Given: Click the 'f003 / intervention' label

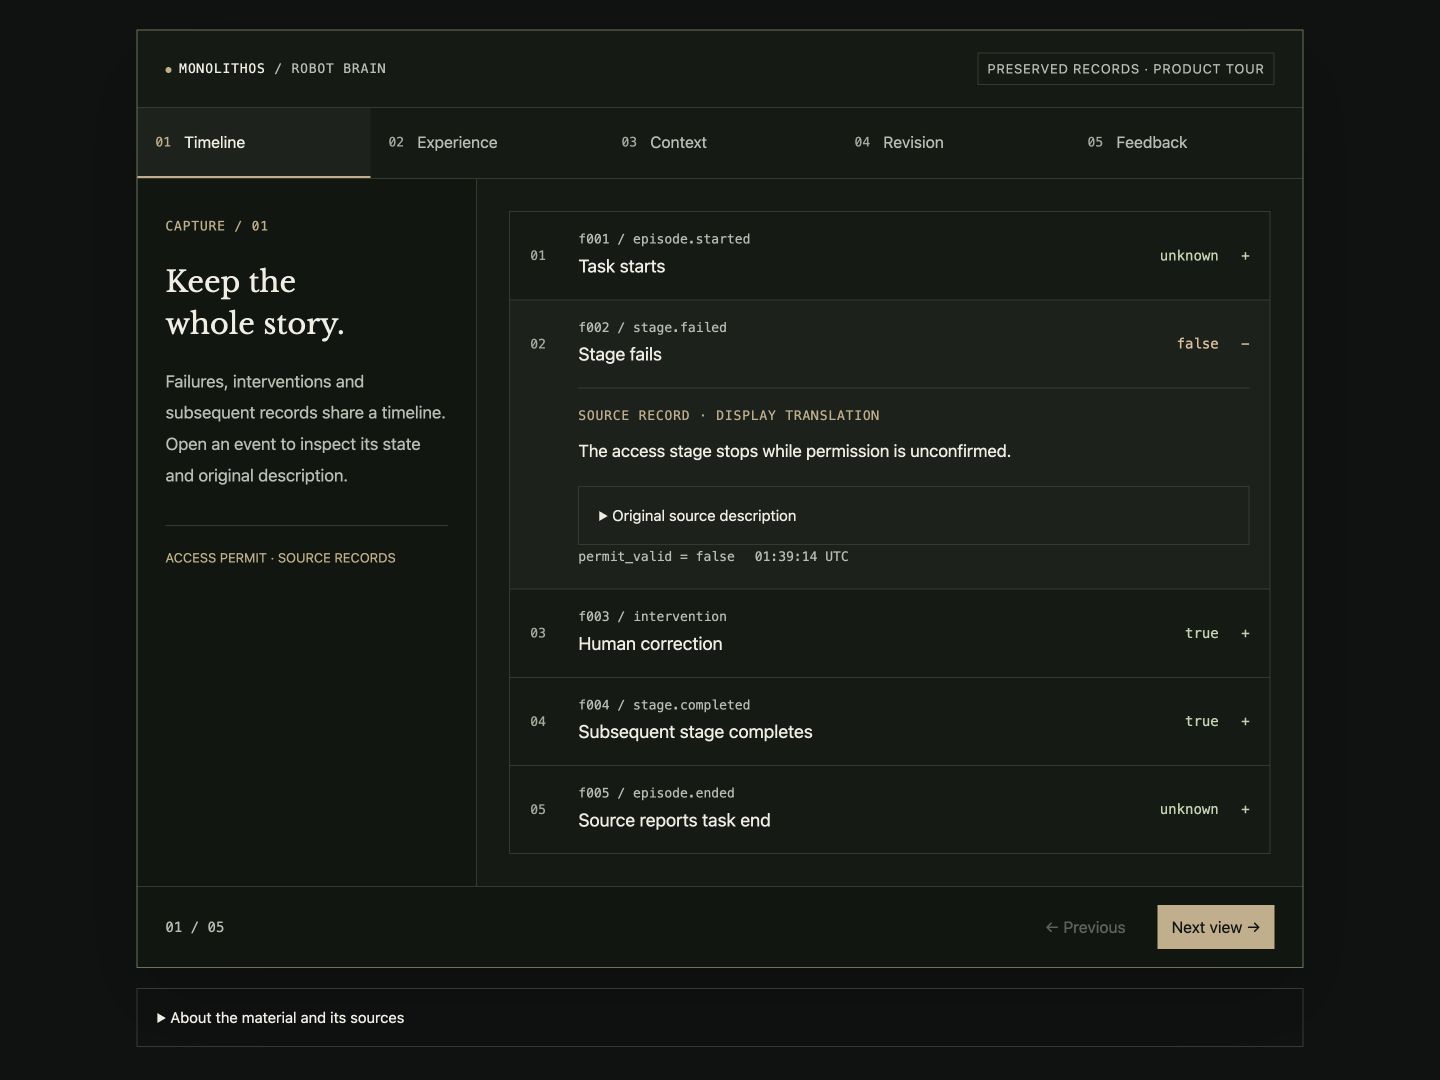Looking at the screenshot, I should click(652, 616).
